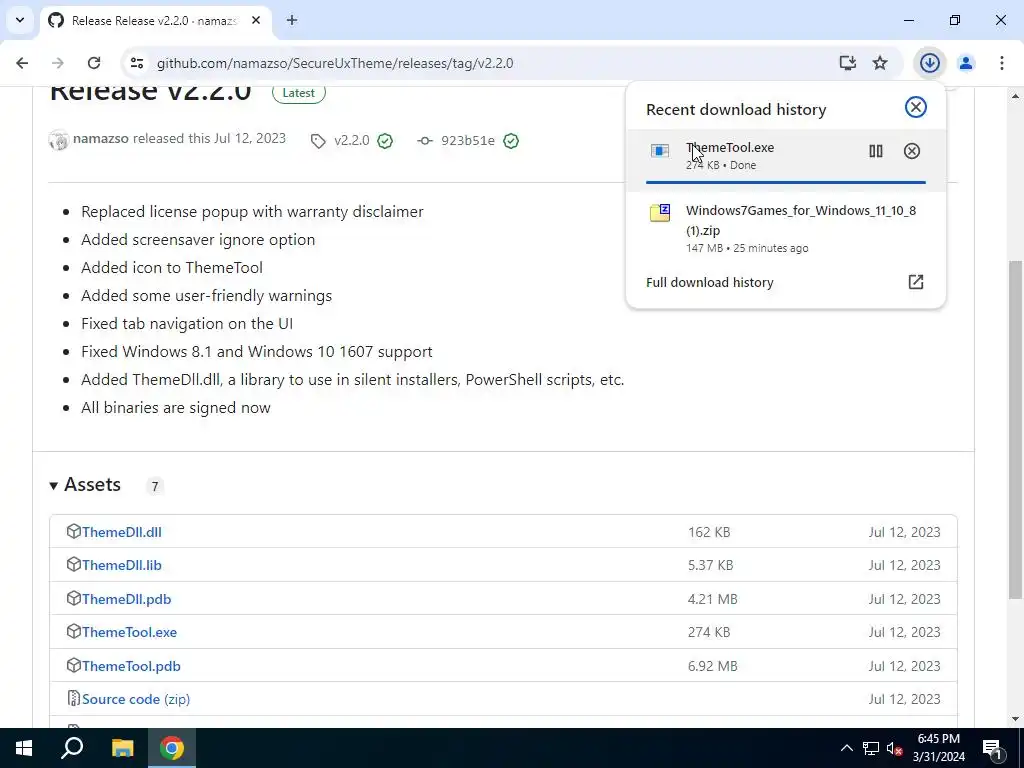Pause the ThemeTool.exe download
This screenshot has width=1024, height=768.
point(876,151)
